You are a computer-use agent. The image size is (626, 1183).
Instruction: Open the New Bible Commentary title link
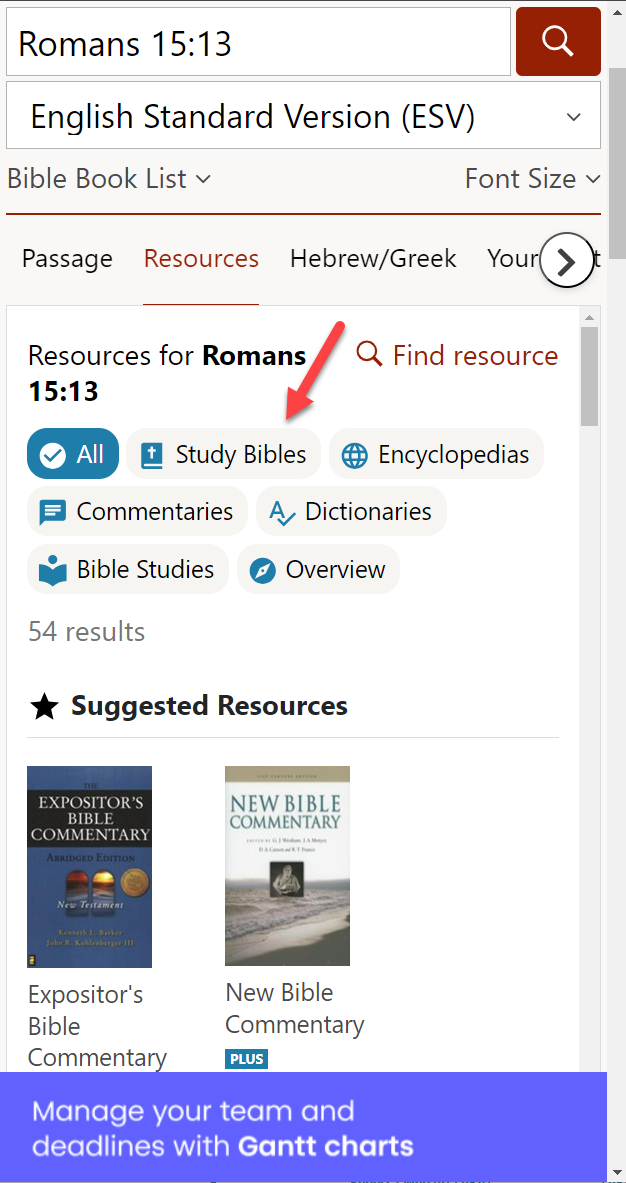(295, 1008)
